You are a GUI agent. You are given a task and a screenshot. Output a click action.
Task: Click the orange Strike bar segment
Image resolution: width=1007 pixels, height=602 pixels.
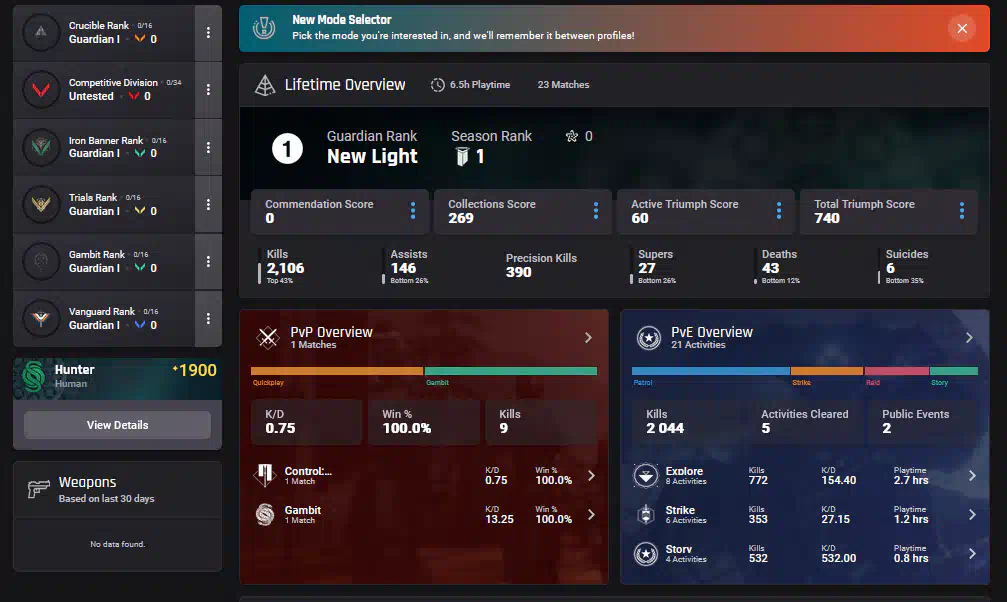point(827,371)
